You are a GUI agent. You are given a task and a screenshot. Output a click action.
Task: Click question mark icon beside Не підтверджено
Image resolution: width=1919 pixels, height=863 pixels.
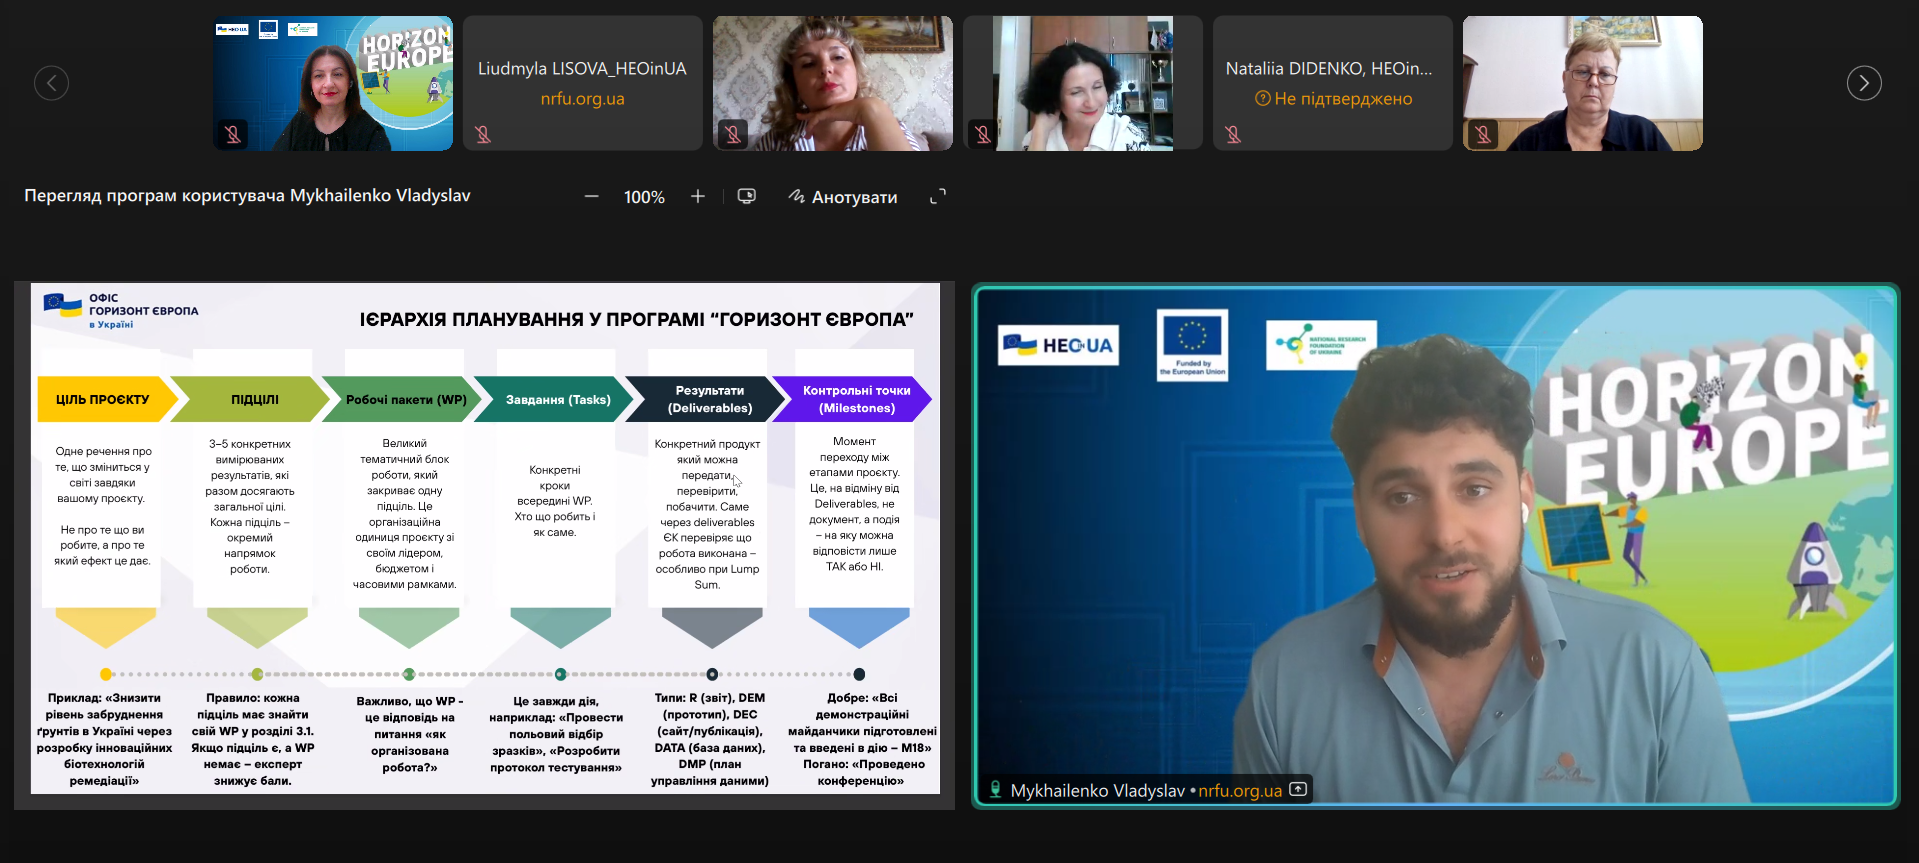tap(1263, 98)
